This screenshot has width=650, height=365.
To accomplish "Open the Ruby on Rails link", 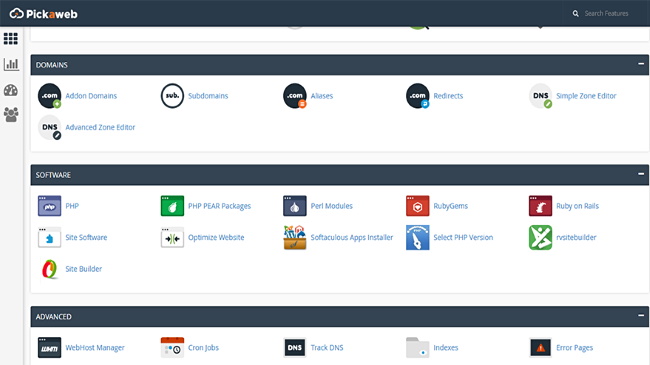I will click(577, 206).
